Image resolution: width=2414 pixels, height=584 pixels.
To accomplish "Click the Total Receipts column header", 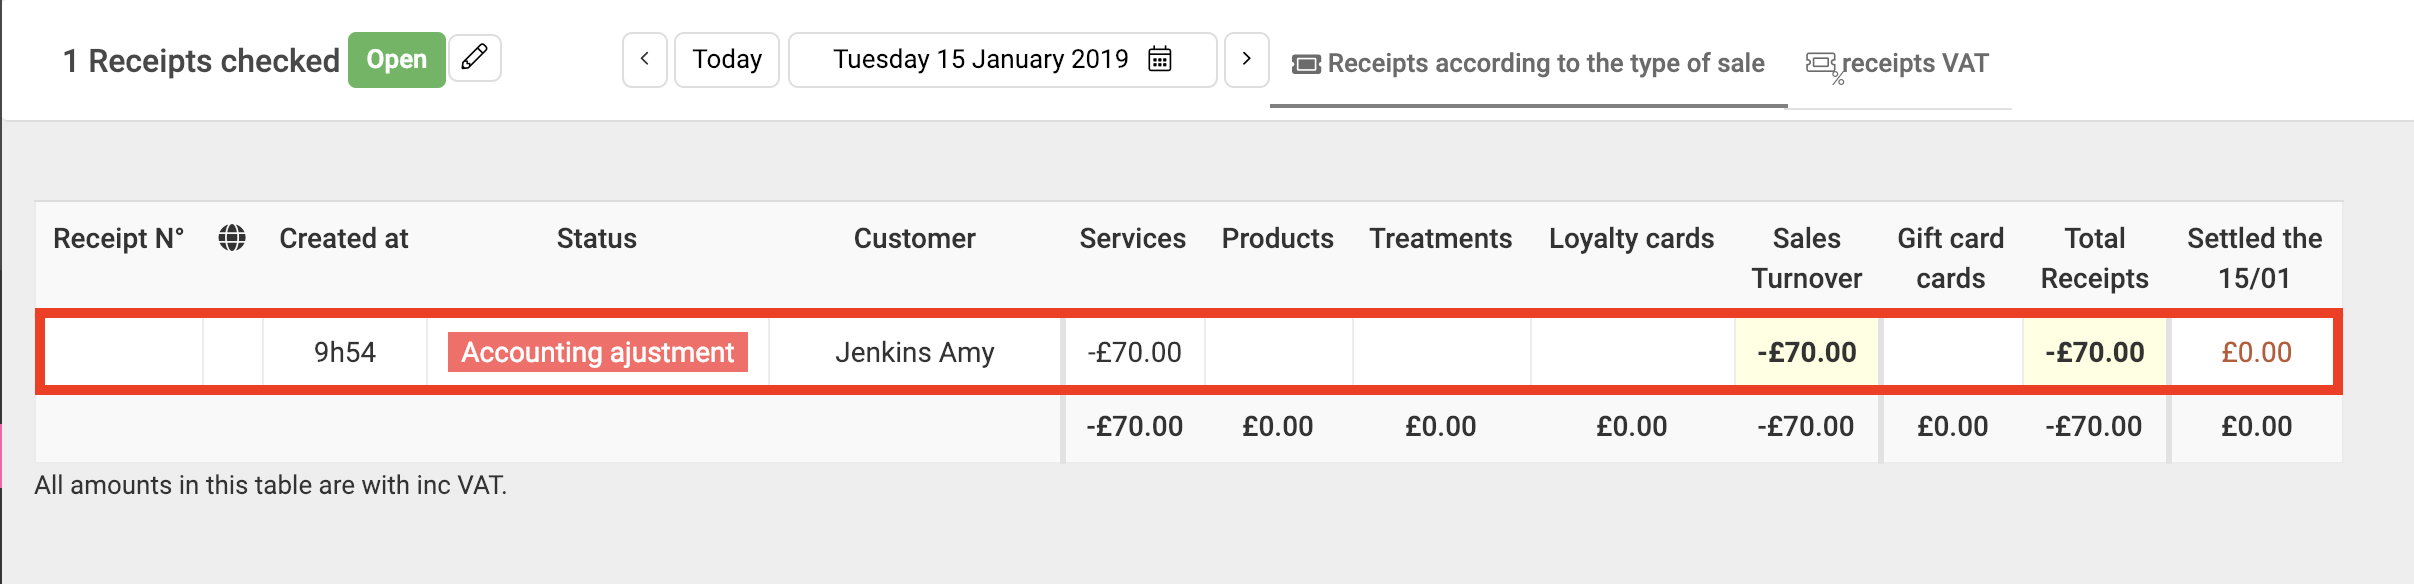I will (x=2095, y=258).
